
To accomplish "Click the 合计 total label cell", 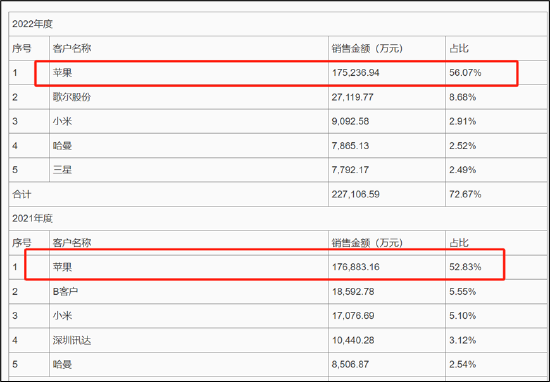I will tap(169, 194).
